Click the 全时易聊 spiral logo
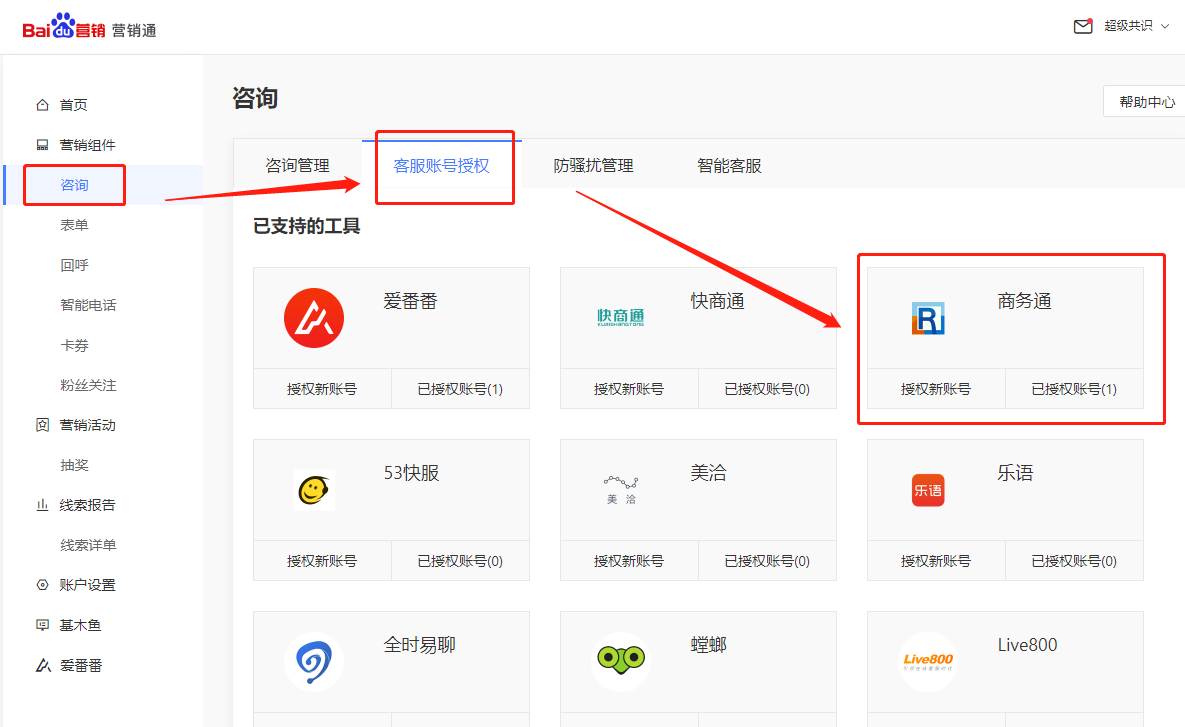 314,662
